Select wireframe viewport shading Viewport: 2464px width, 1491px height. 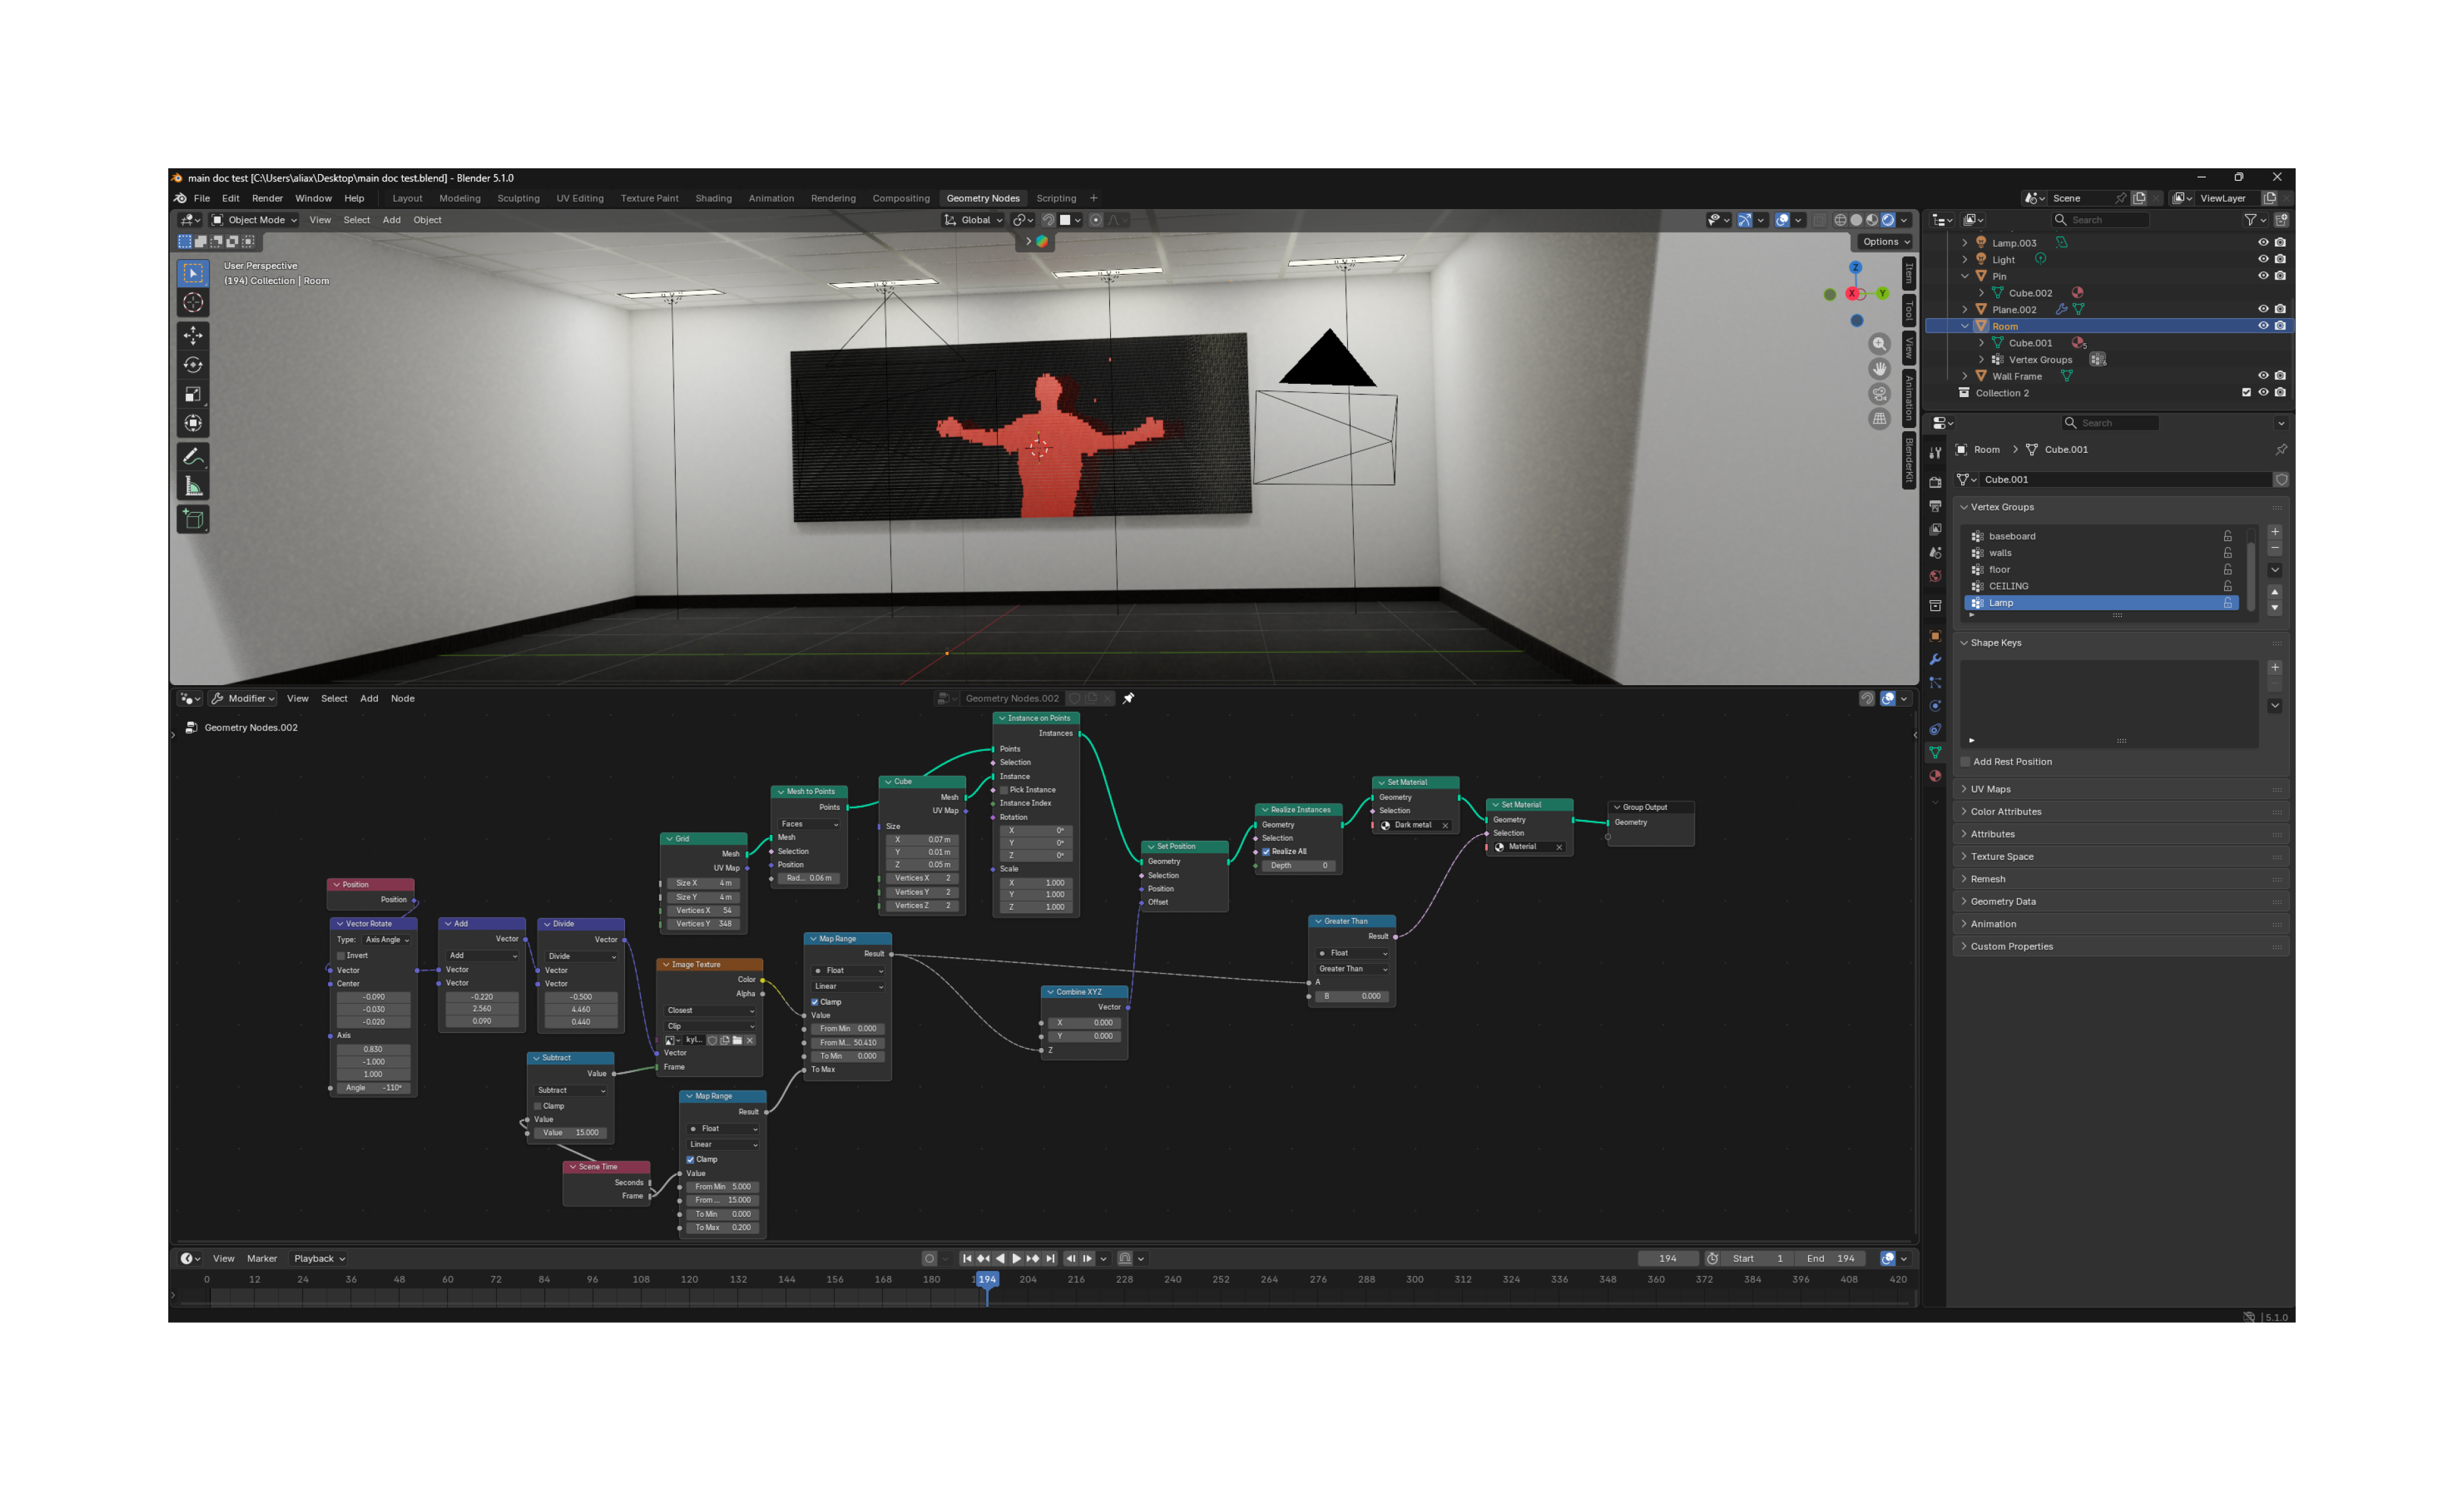[x=1840, y=220]
